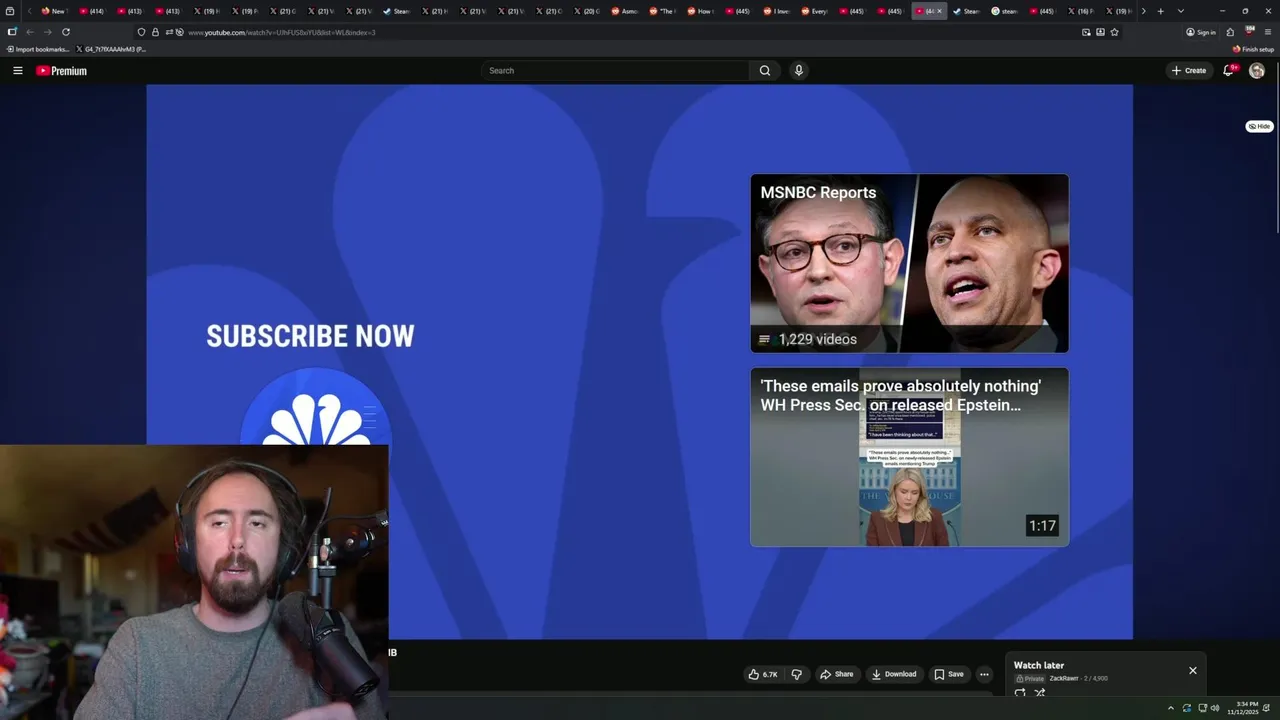Open 'These emails prove absolutely nothing' video card
This screenshot has width=1280, height=720.
(909, 457)
